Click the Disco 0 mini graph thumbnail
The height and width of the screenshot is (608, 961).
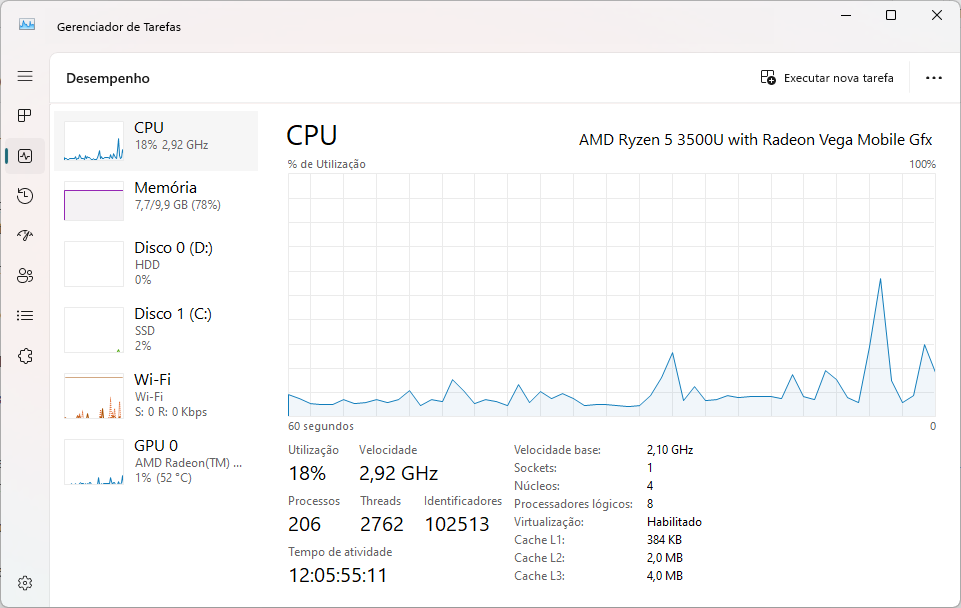point(94,264)
